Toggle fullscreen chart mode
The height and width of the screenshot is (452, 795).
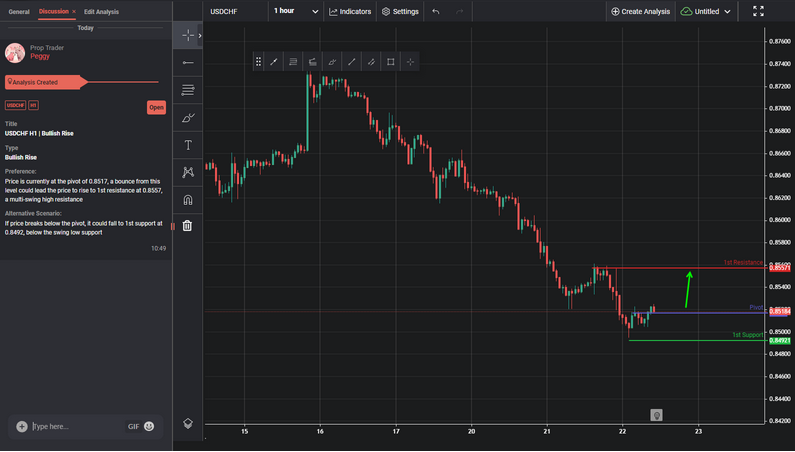pyautogui.click(x=758, y=11)
